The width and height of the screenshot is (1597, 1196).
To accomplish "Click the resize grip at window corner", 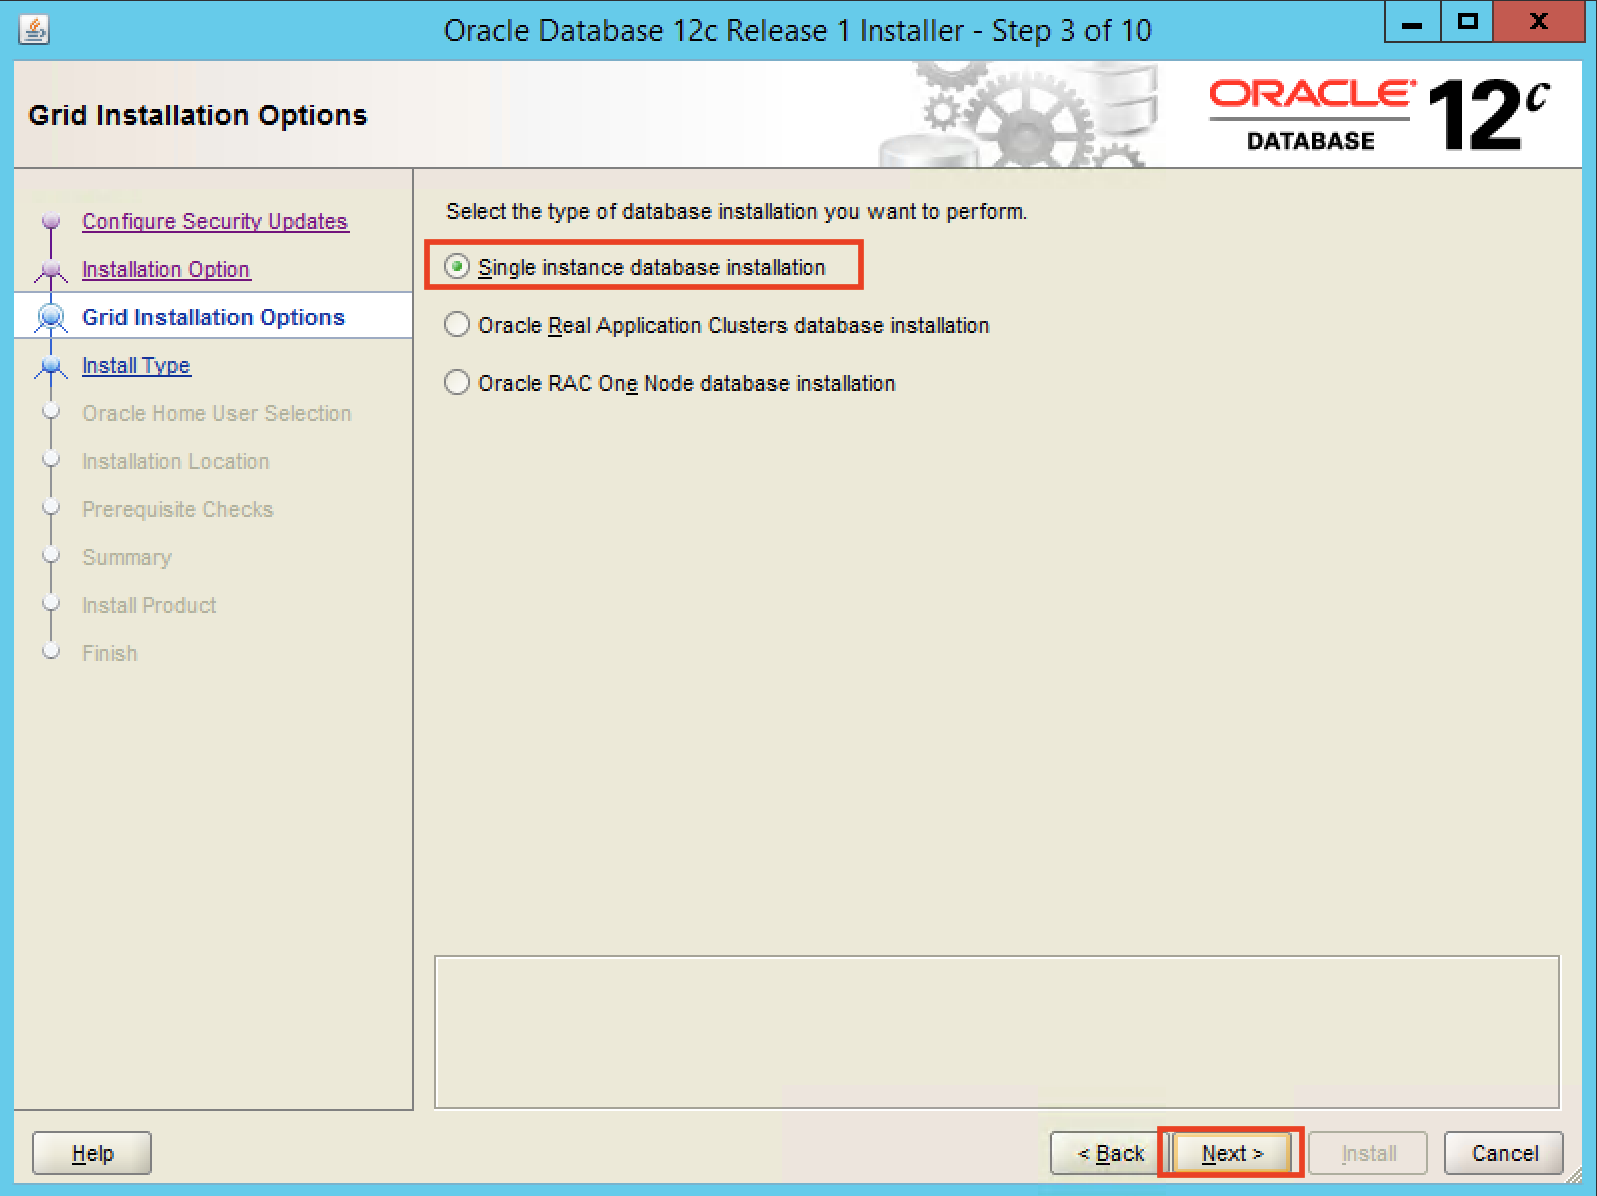I will pyautogui.click(x=1574, y=1174).
